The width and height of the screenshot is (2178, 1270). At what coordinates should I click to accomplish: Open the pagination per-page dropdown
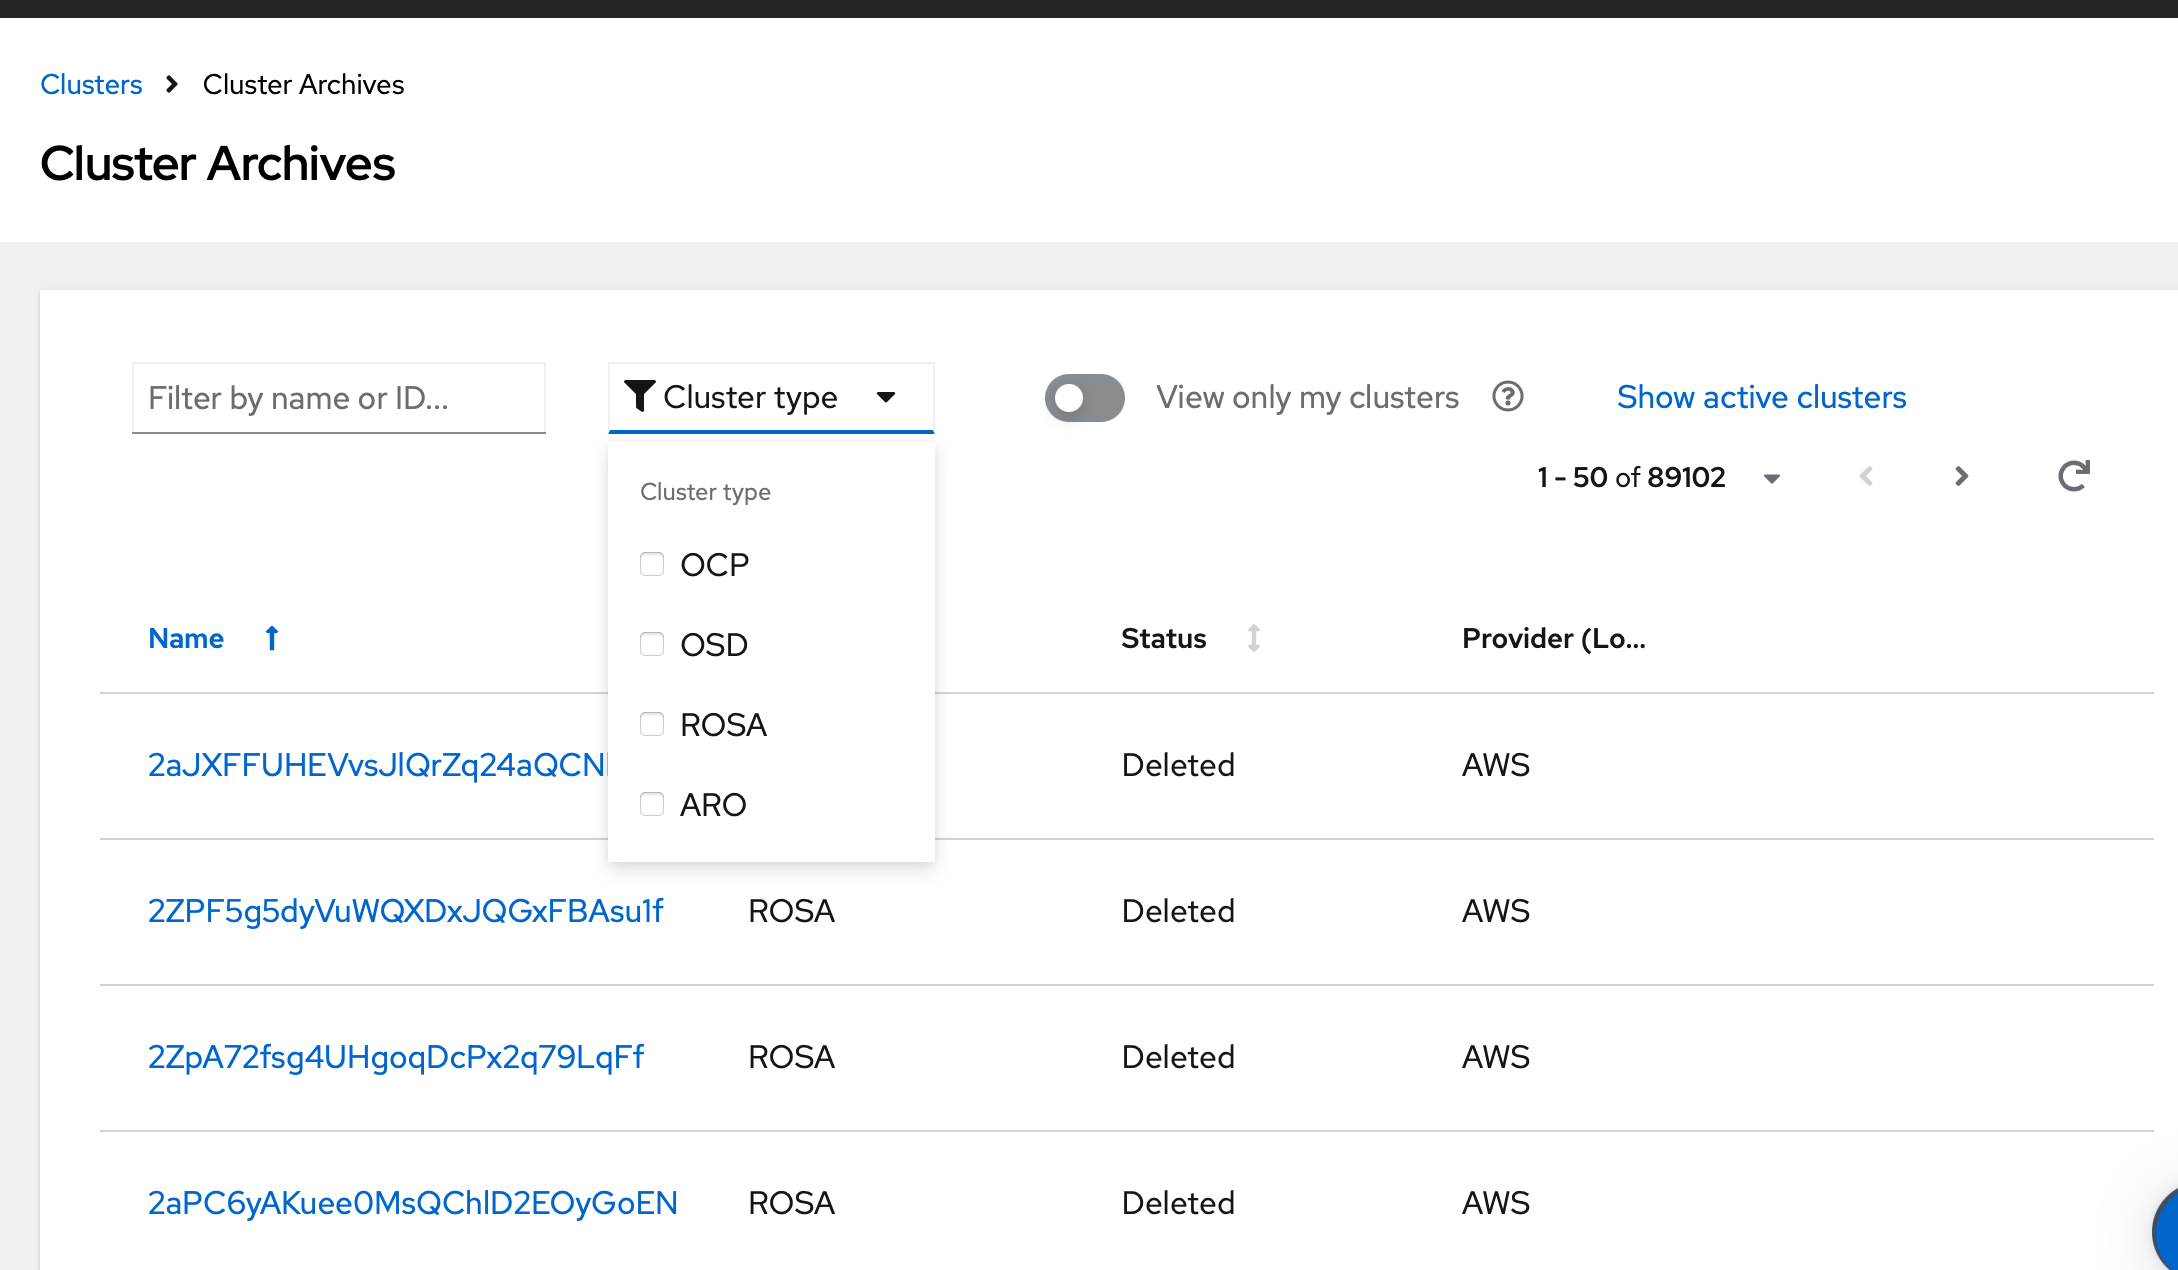tap(1771, 478)
